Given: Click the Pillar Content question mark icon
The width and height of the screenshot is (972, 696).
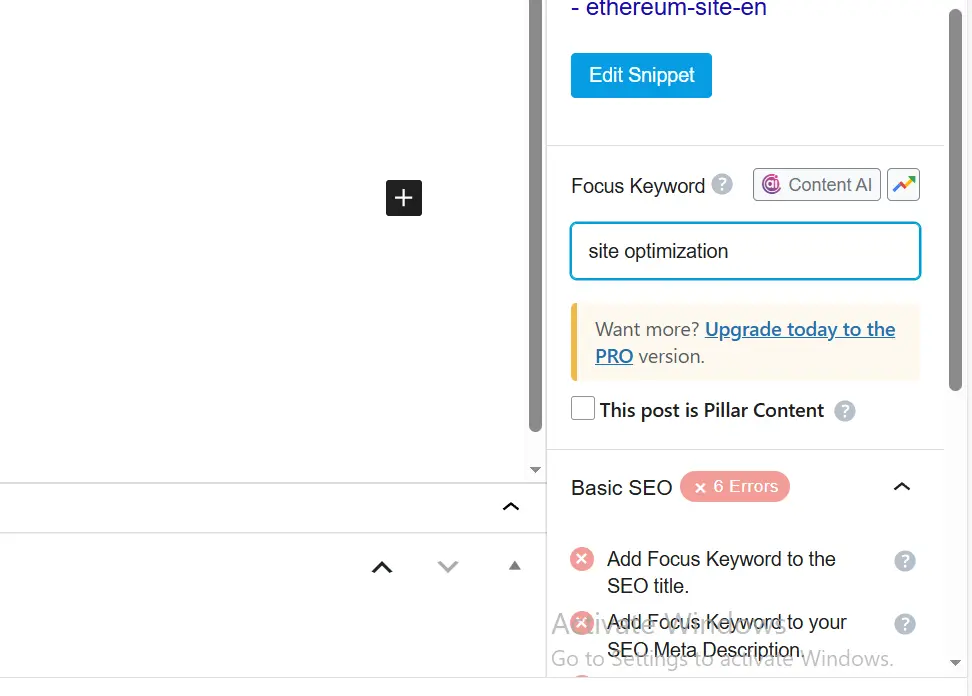Looking at the screenshot, I should pos(844,410).
